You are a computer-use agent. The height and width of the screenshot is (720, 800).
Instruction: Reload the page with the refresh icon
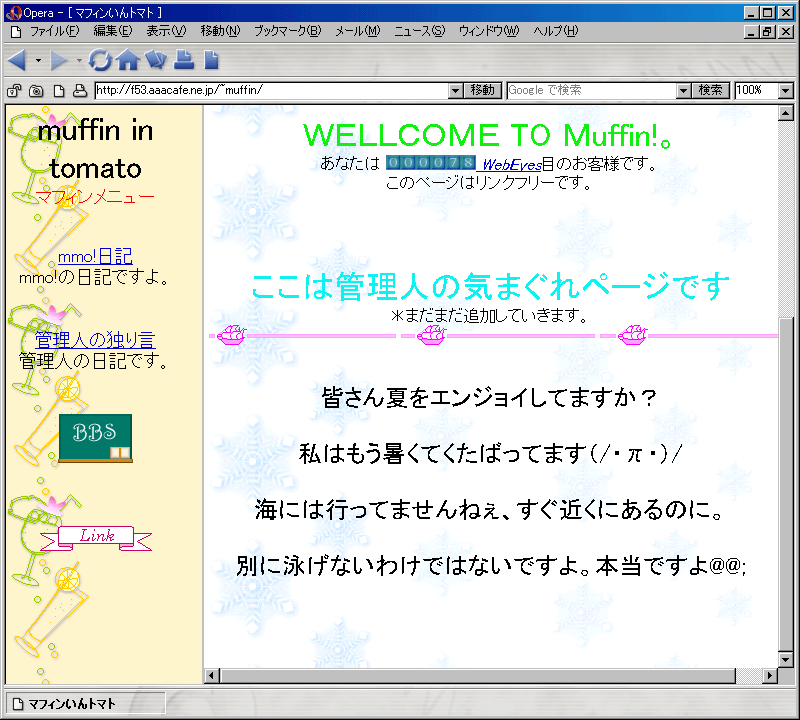tap(100, 60)
